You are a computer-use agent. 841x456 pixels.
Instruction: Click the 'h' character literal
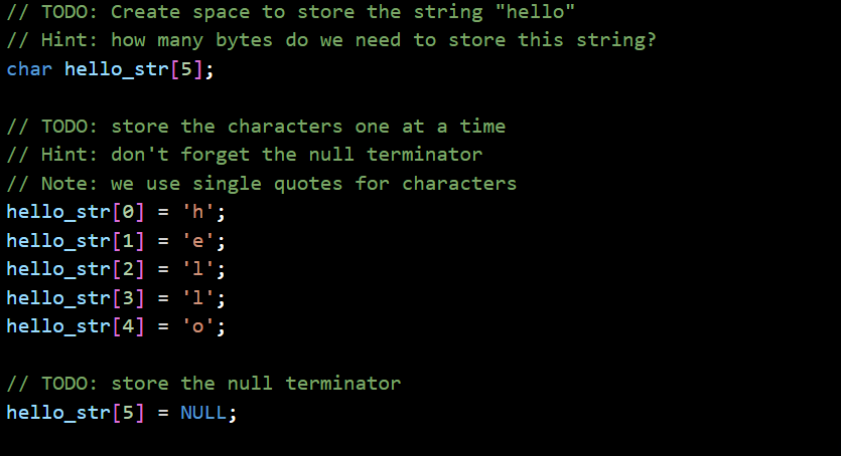[x=198, y=212]
